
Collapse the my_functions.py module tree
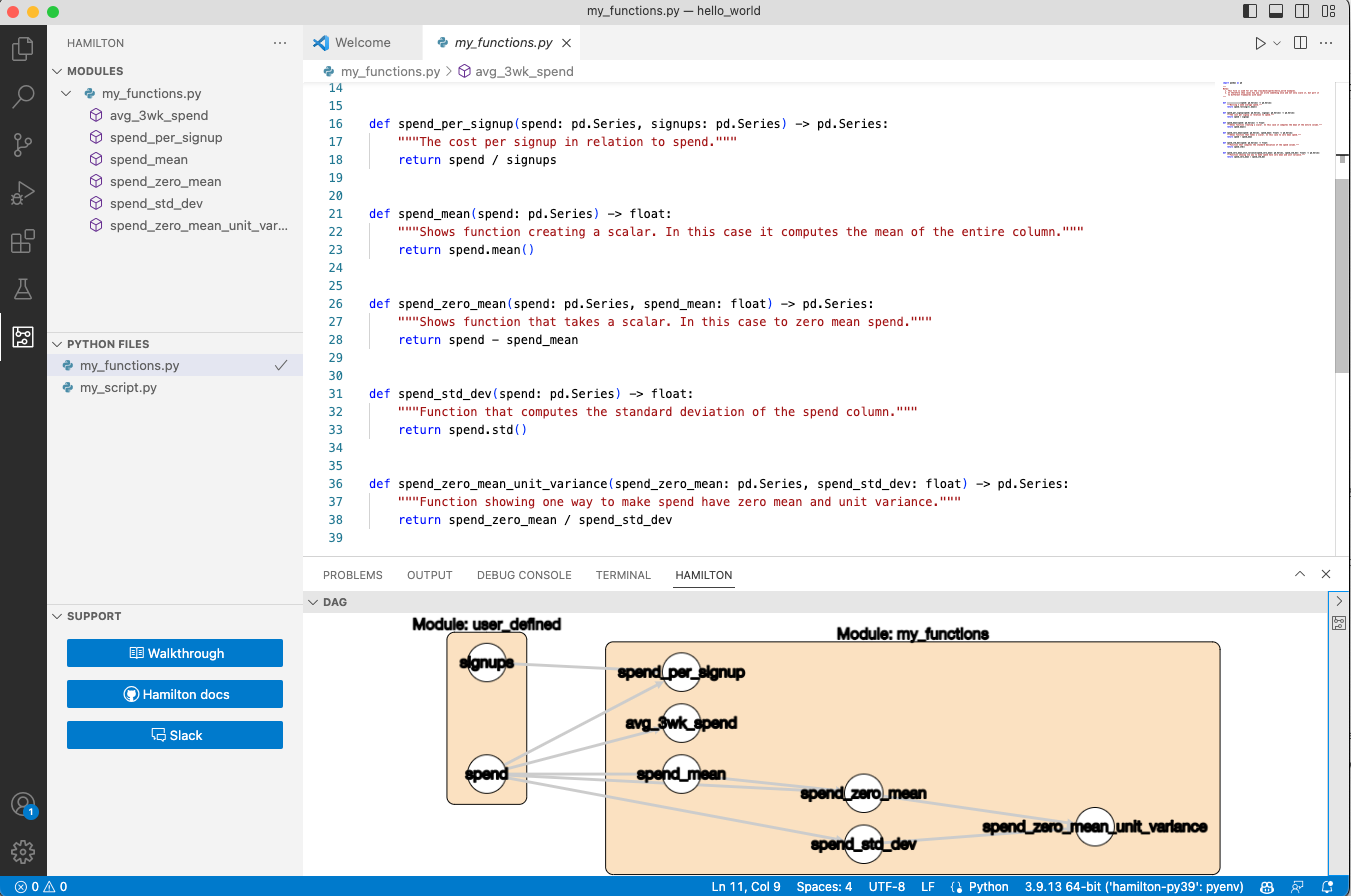[66, 93]
